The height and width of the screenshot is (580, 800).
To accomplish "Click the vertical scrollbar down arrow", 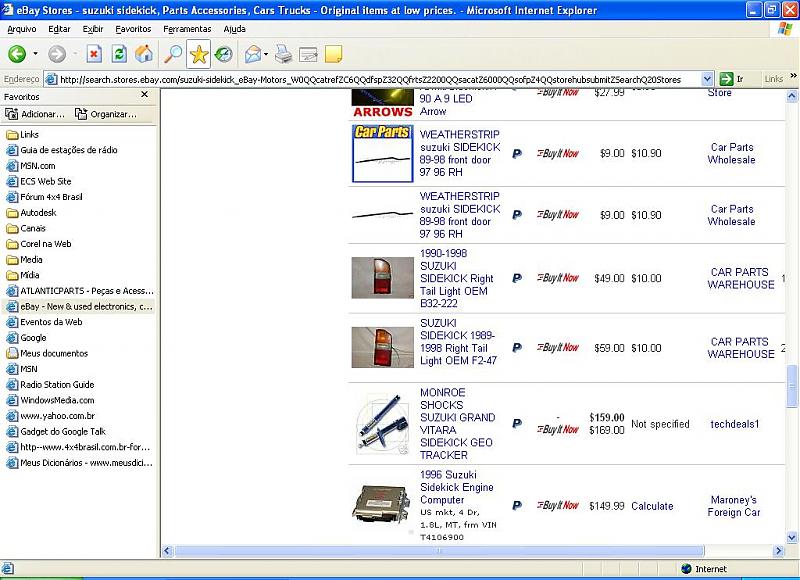I will click(x=792, y=537).
